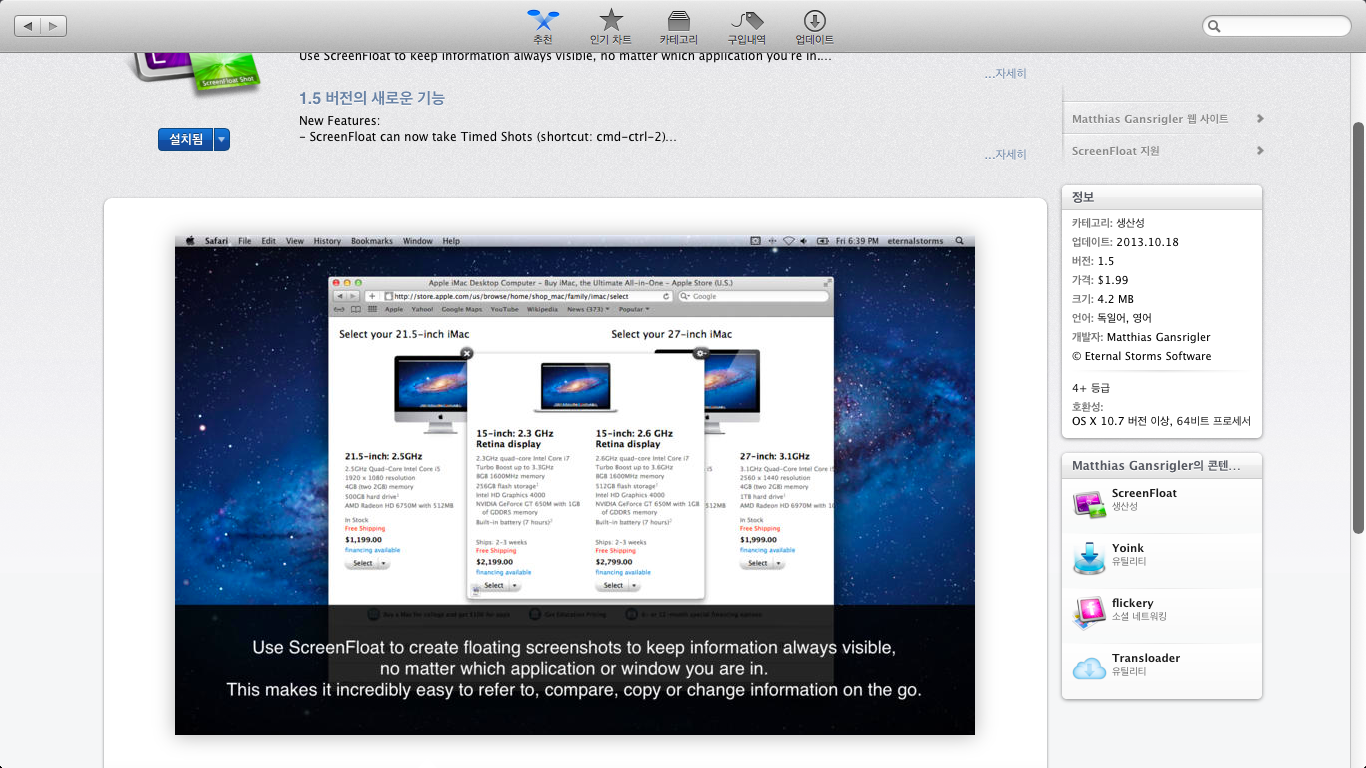
Task: Click the 가격: $1.99 info row
Action: tap(1100, 280)
